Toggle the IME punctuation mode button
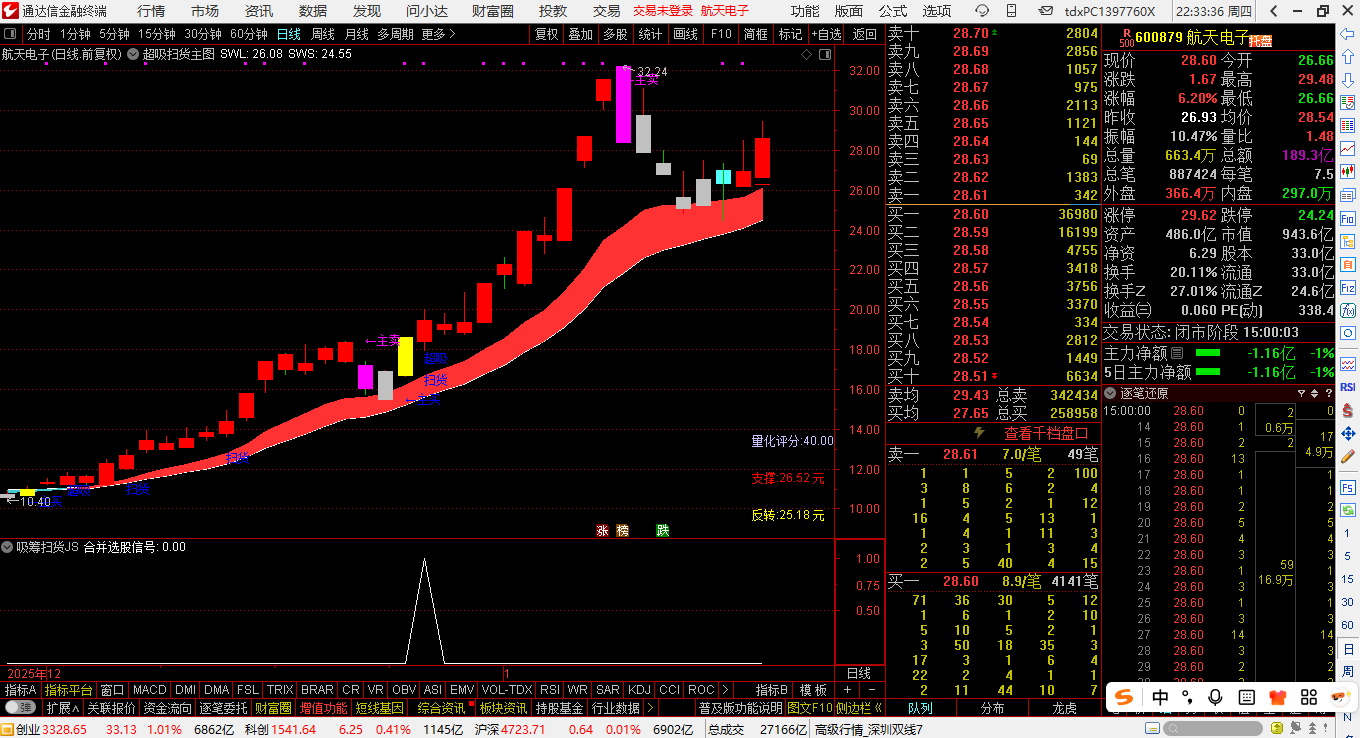Screen dimensions: 1360x738 [1187, 697]
